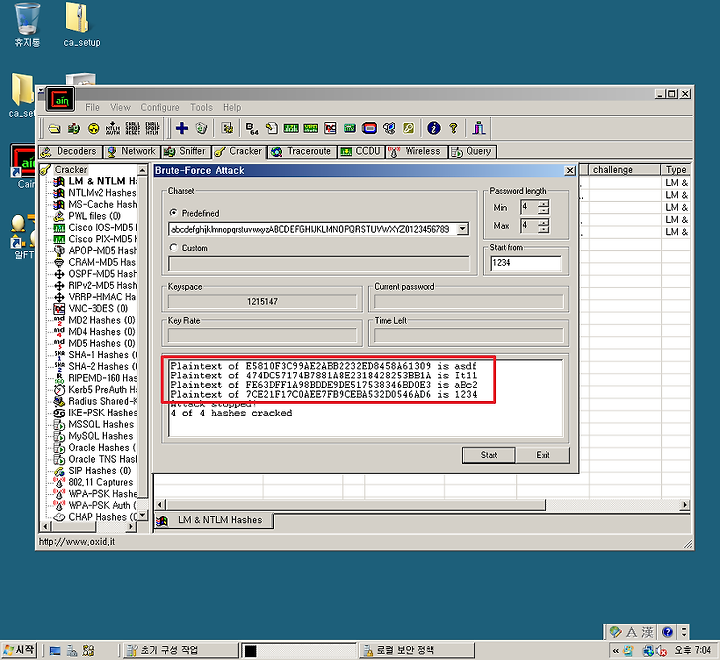Screen dimensions: 720x660
Task: Open the Base64 password decoder icon
Action: click(x=252, y=128)
